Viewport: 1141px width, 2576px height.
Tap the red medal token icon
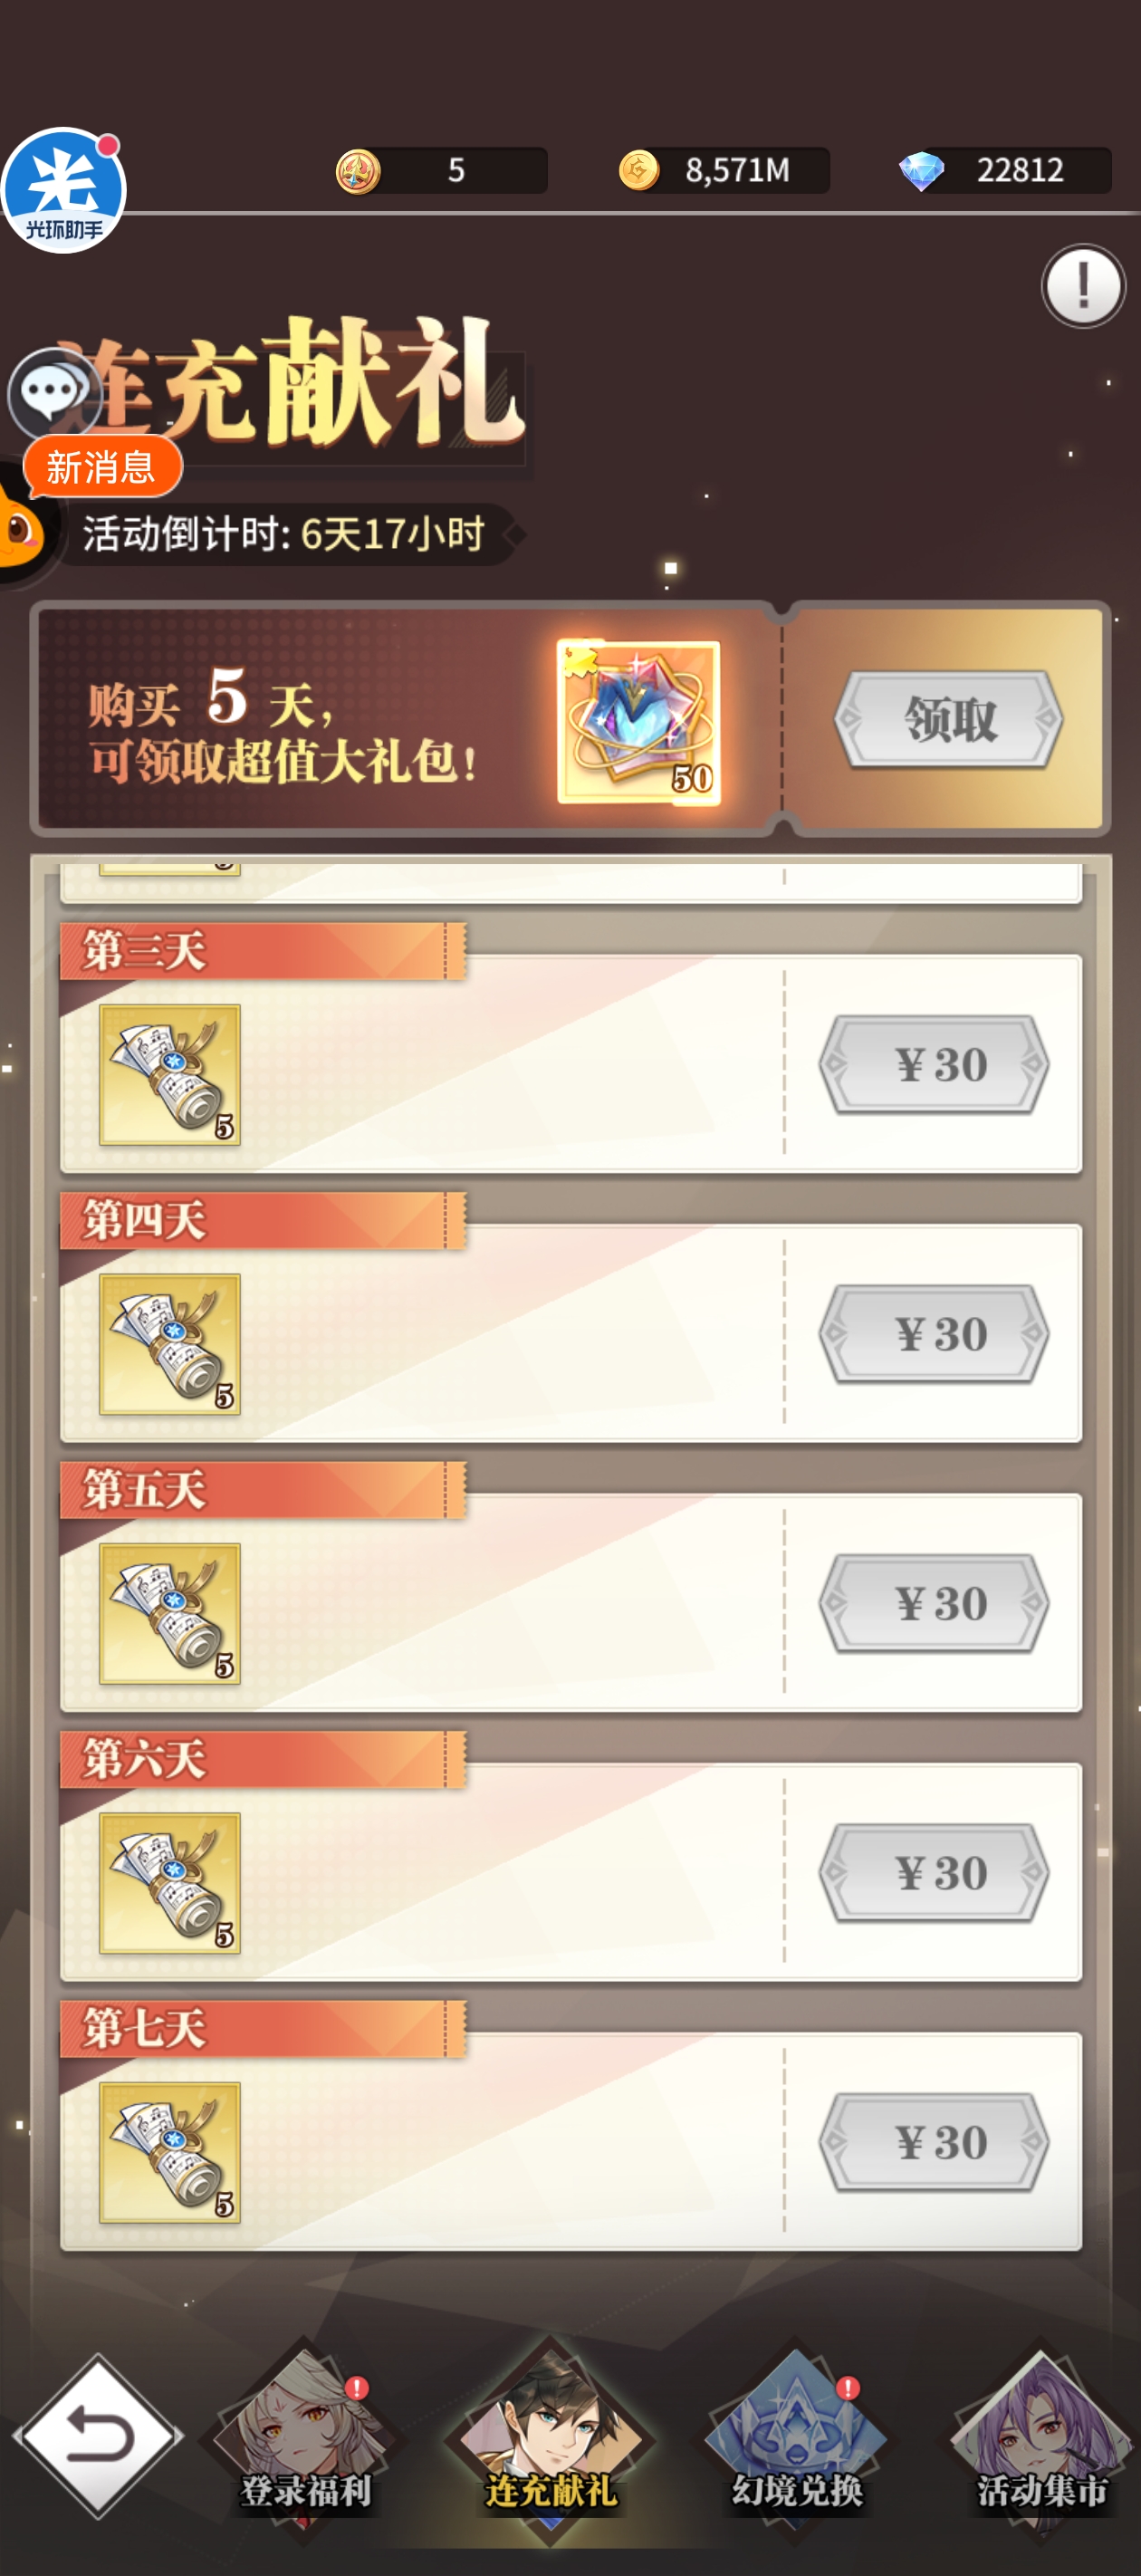tap(358, 171)
